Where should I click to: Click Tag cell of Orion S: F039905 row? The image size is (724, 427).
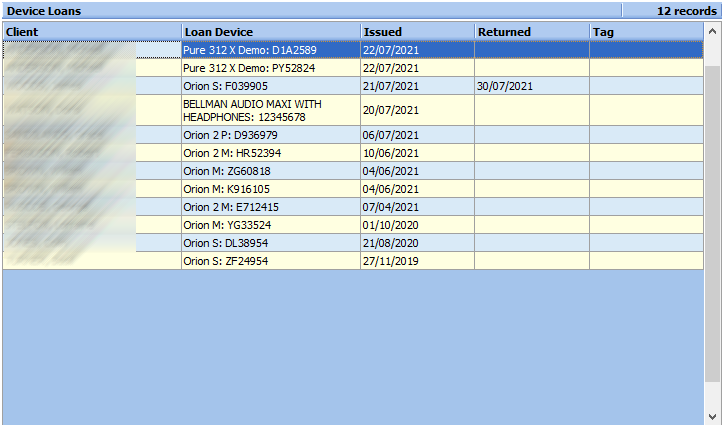(x=646, y=86)
